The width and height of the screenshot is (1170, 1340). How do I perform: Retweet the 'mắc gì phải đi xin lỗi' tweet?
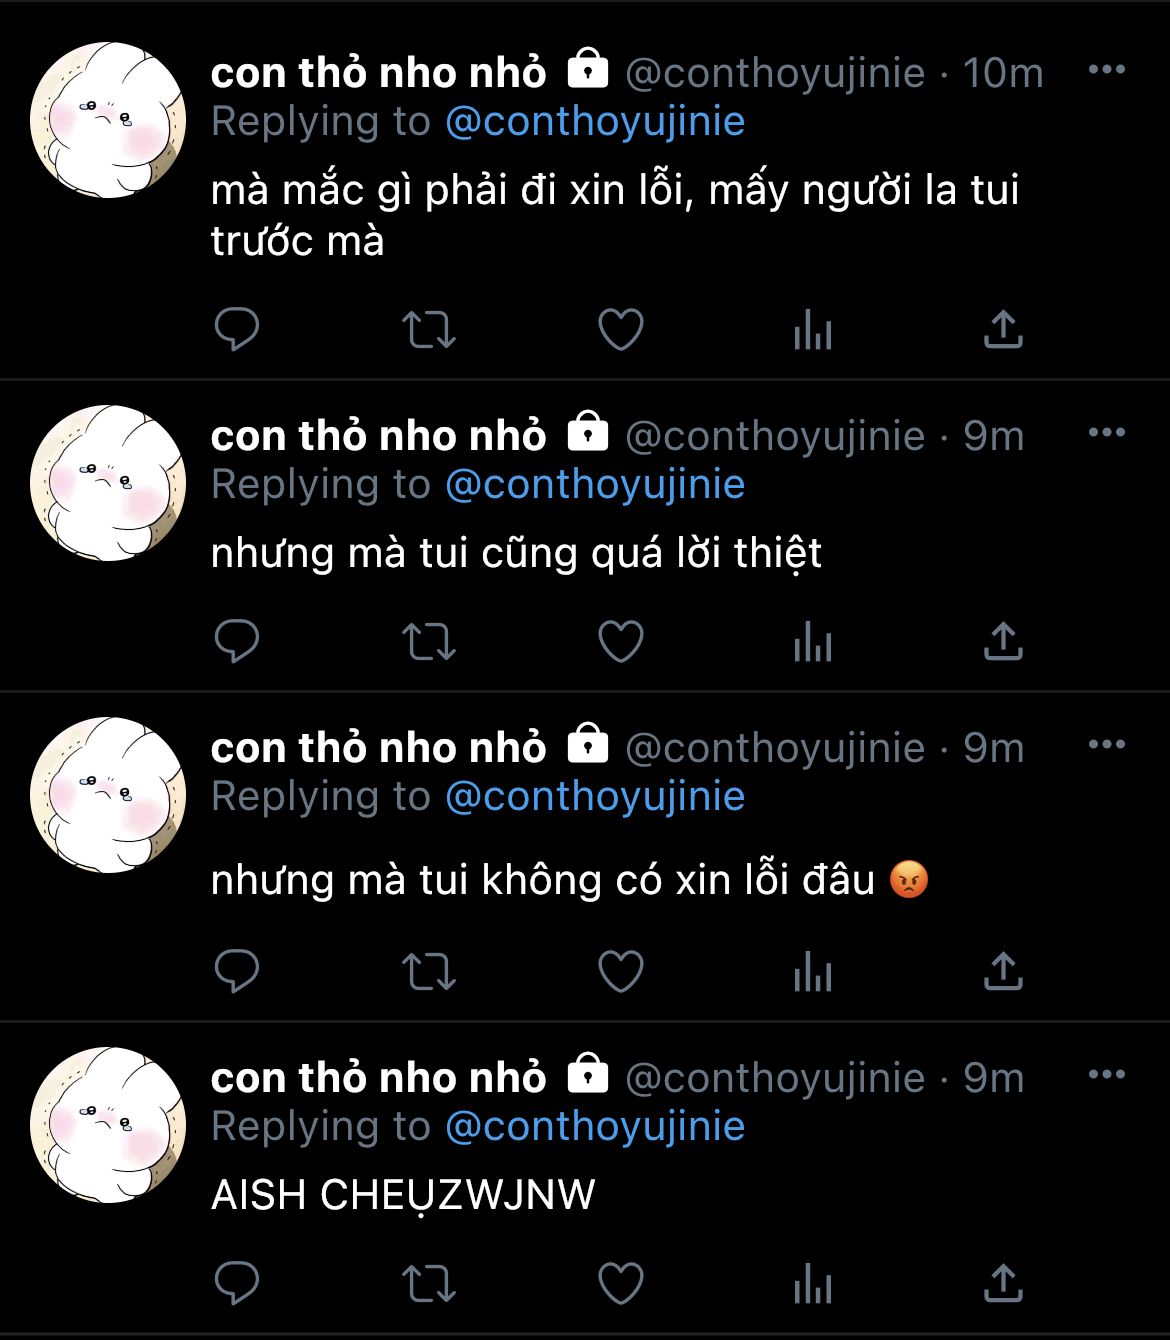428,329
